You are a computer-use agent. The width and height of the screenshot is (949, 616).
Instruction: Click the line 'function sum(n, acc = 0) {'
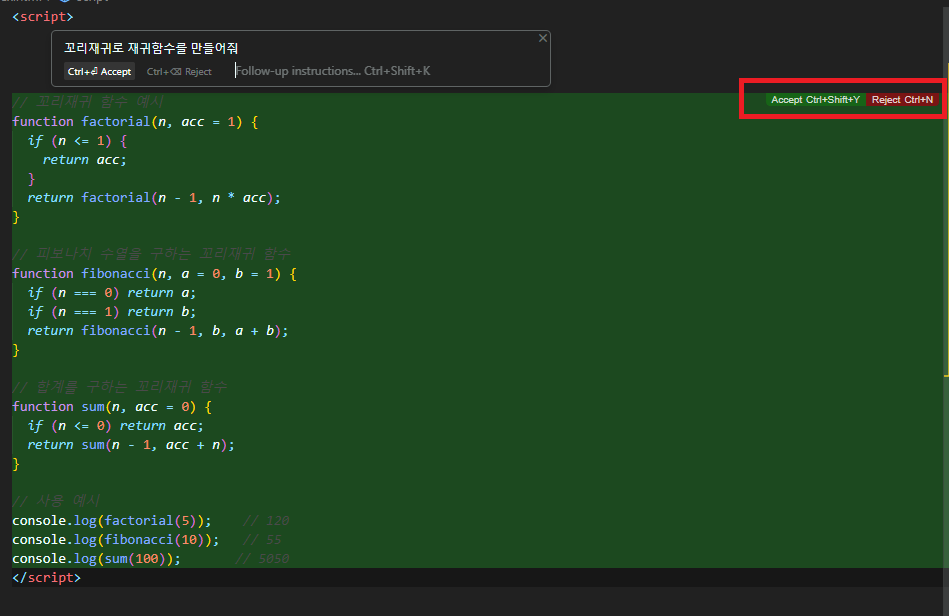(x=112, y=407)
